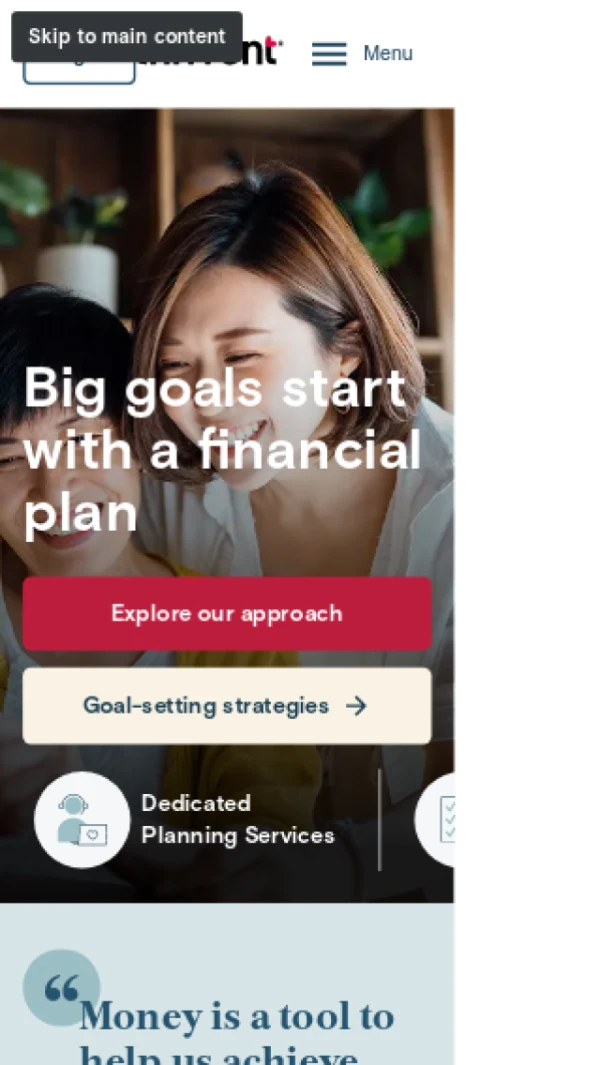Screen dimensions: 600x1065
Task: Open the hamburger menu icon
Action: [329, 54]
